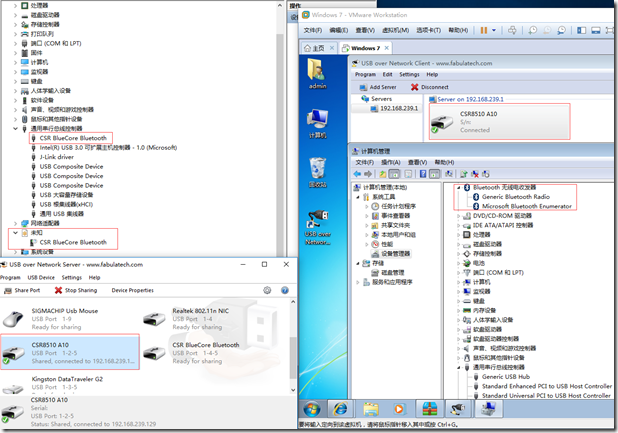618x433 pixels.
Task: Open Help menu in USB Network Client
Action: click(432, 74)
